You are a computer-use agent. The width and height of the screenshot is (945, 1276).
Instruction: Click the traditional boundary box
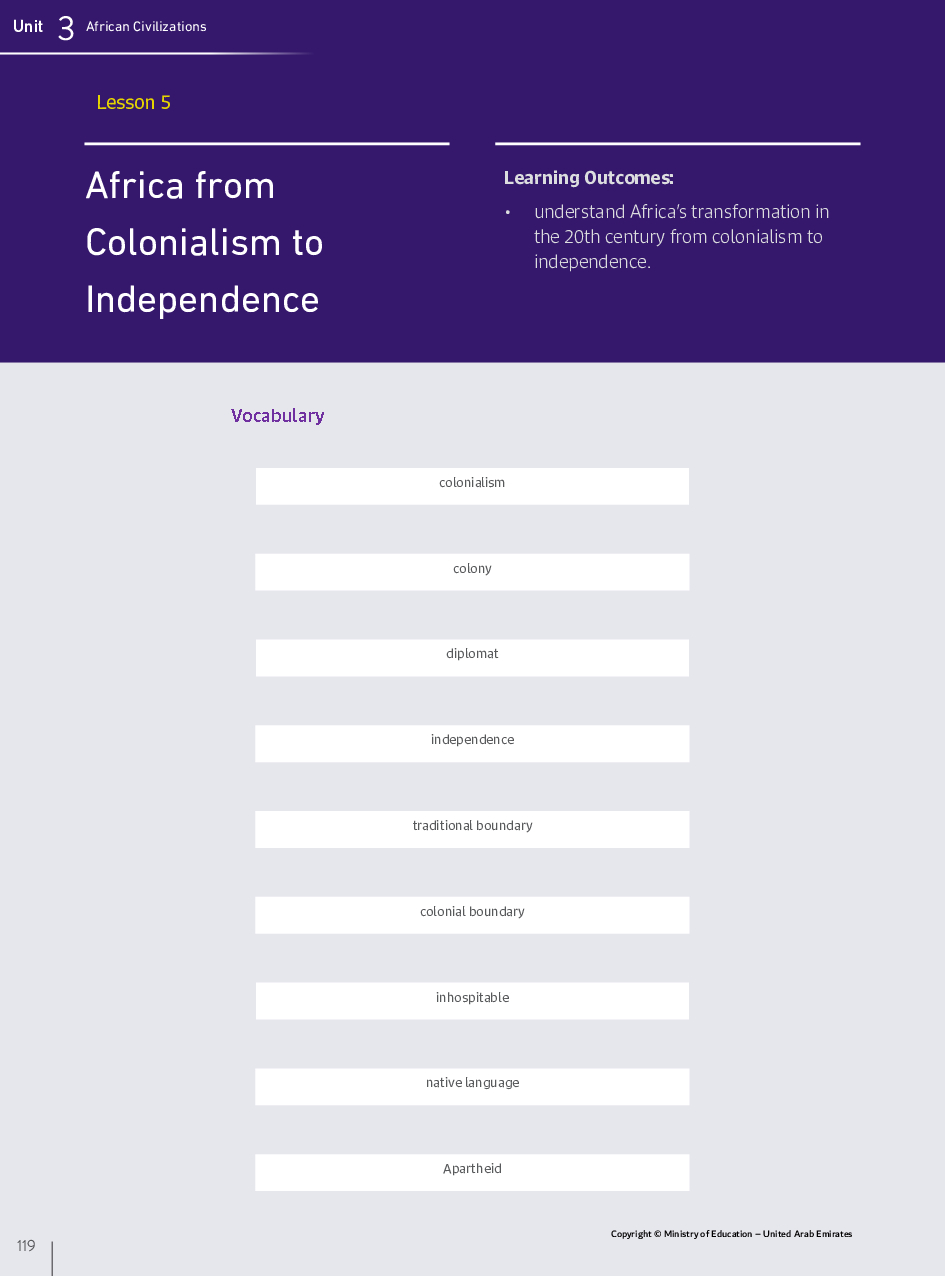[472, 829]
